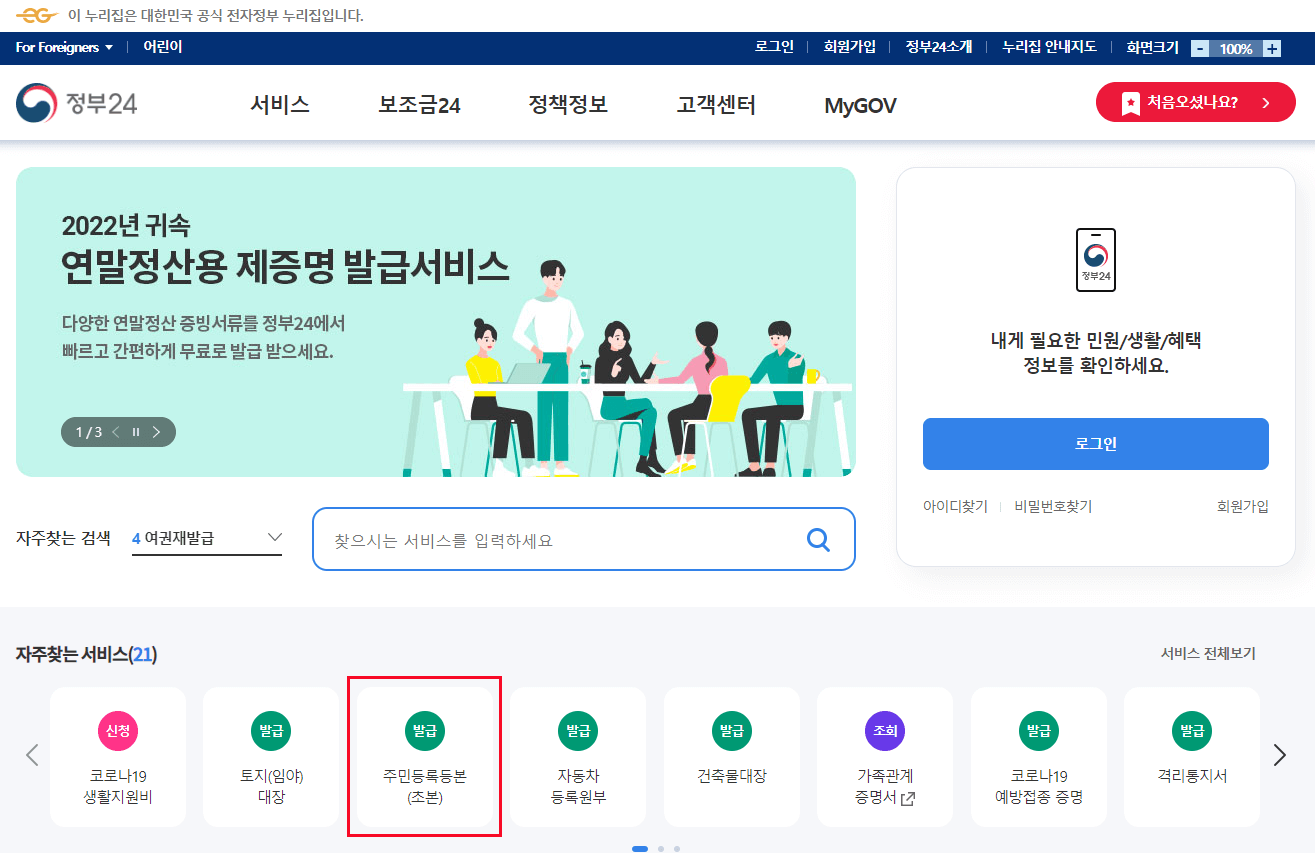The image size is (1315, 853).
Task: Decrease screen size with minus button
Action: pos(1200,48)
